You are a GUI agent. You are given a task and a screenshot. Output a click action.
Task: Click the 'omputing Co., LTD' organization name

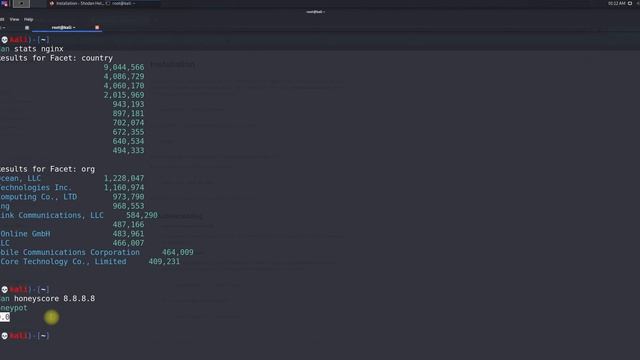[x=38, y=197]
